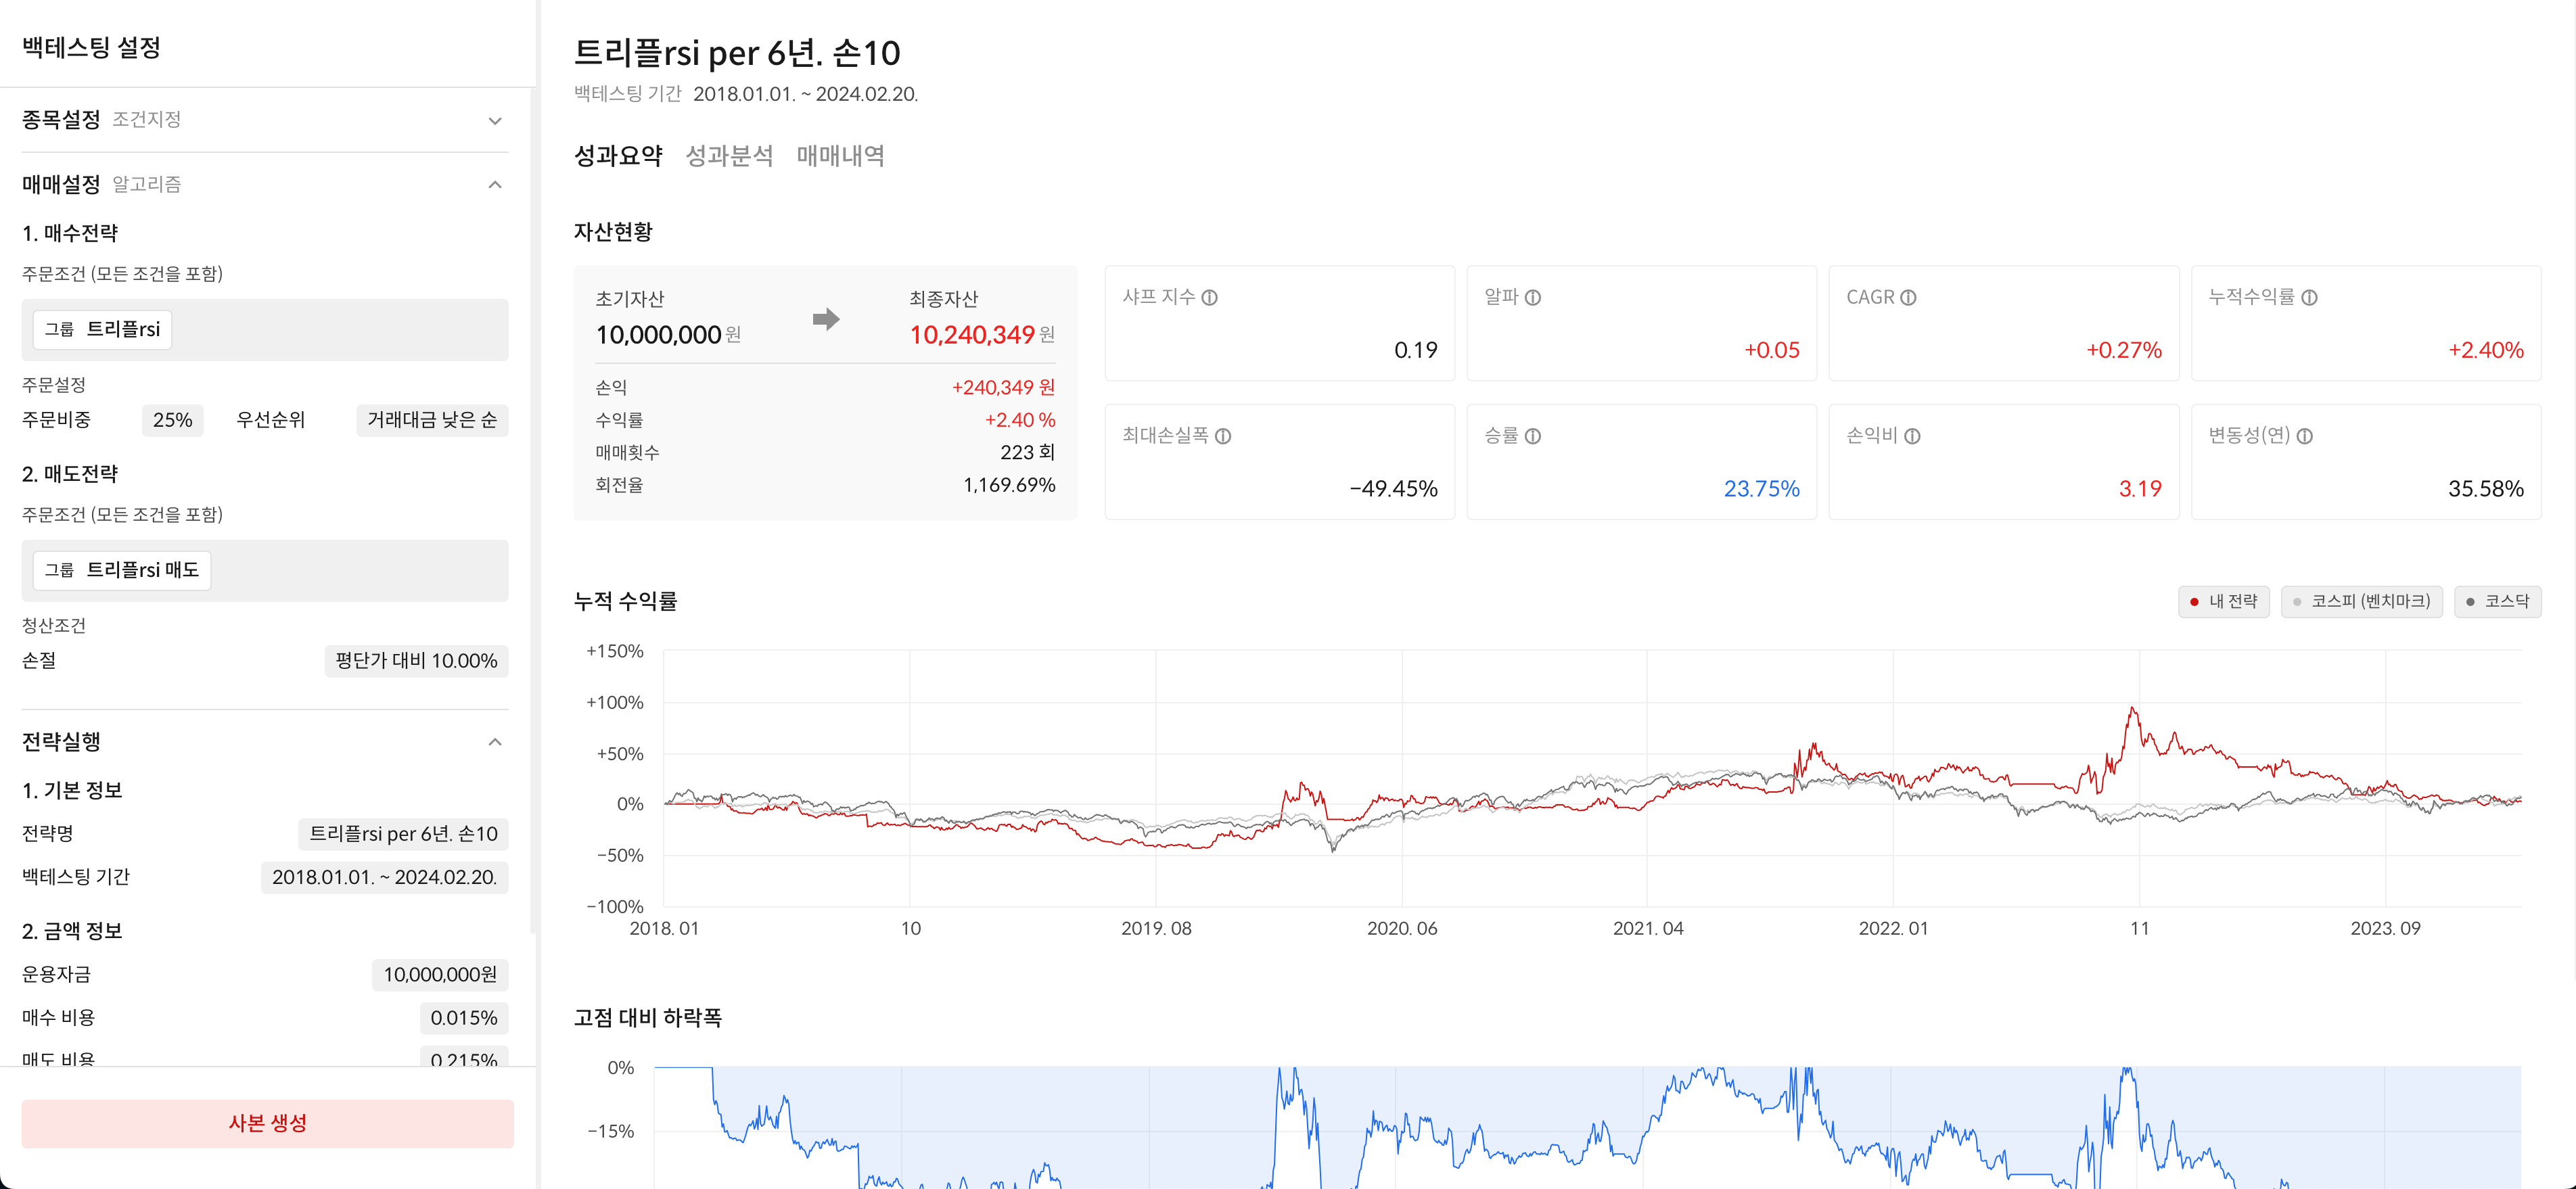Collapse the 매매설정 section
This screenshot has width=2576, height=1189.
click(494, 185)
